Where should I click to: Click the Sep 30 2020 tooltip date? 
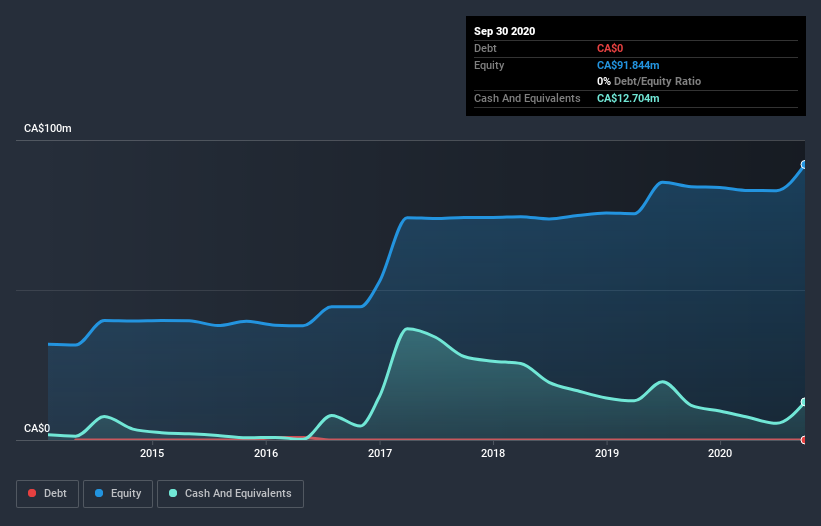pyautogui.click(x=505, y=31)
